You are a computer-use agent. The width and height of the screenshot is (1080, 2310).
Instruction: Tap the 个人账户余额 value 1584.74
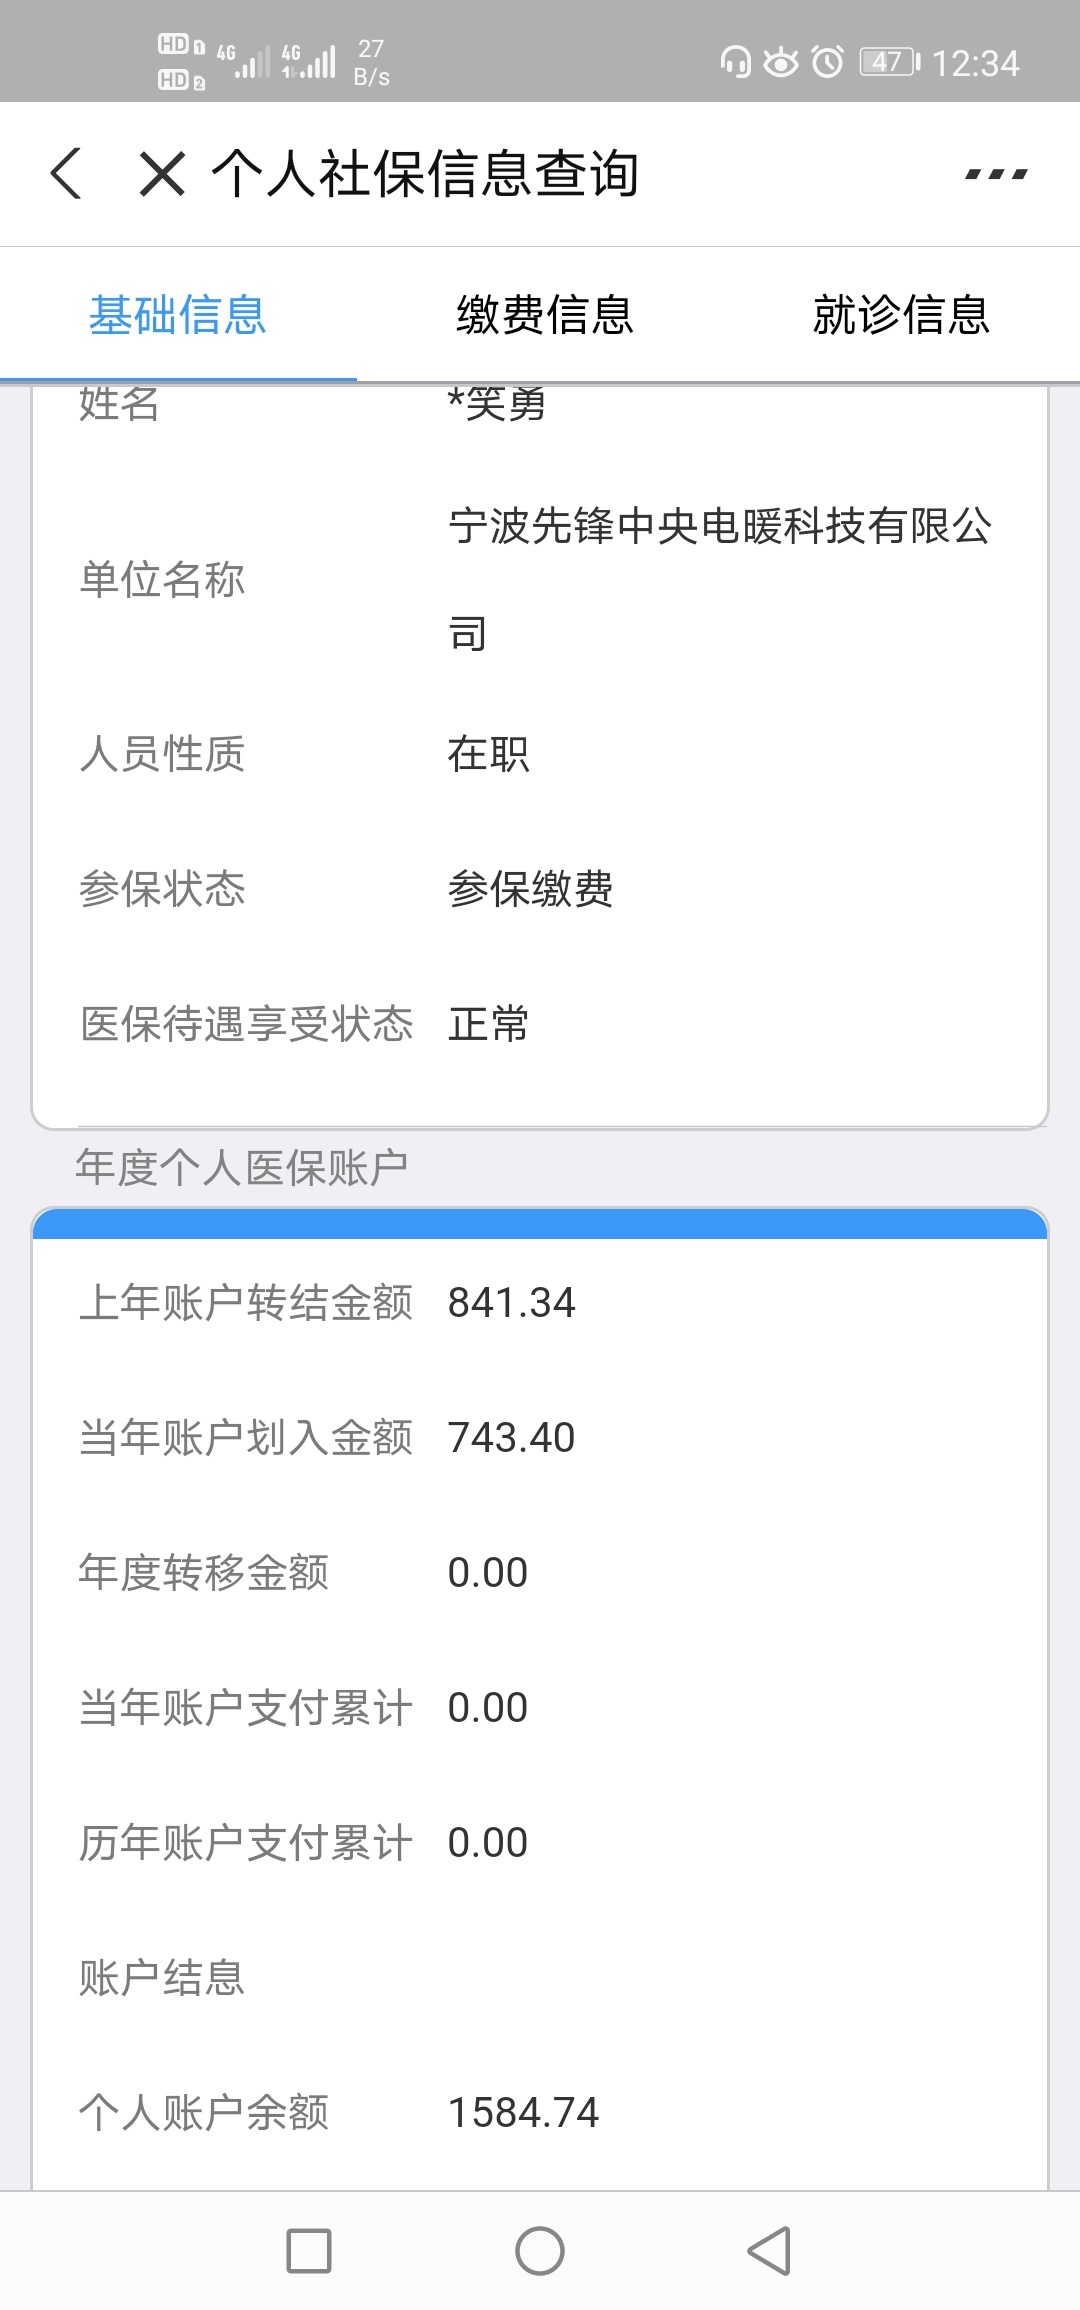523,2113
